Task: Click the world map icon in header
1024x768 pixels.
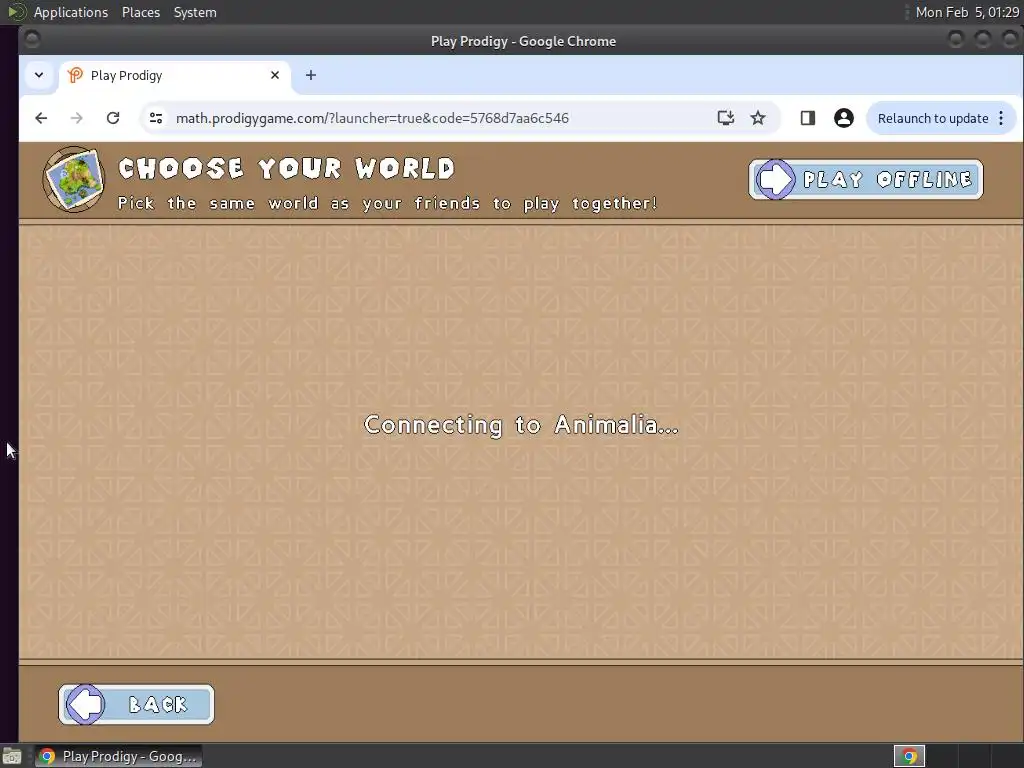Action: pyautogui.click(x=74, y=179)
